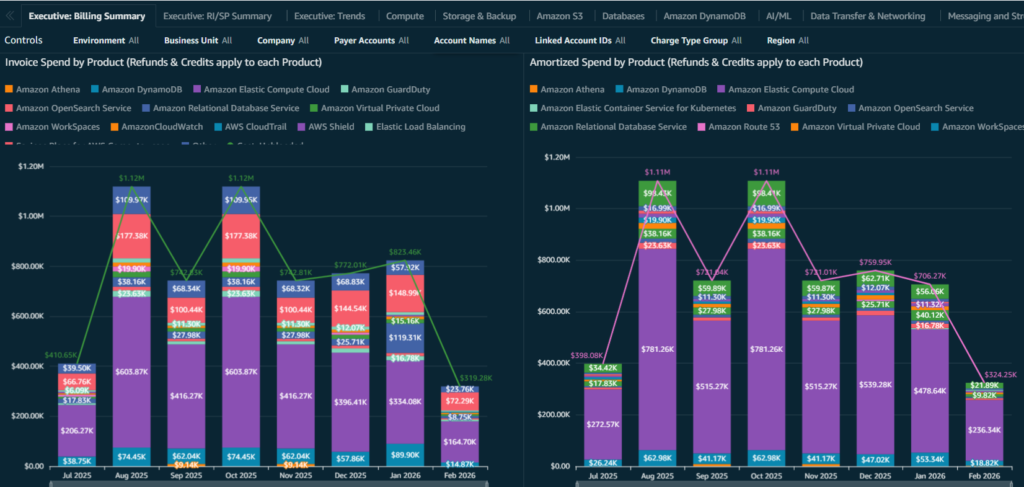The image size is (1024, 487).
Task: Click Amortized Spend by Product chart title
Action: (x=696, y=63)
